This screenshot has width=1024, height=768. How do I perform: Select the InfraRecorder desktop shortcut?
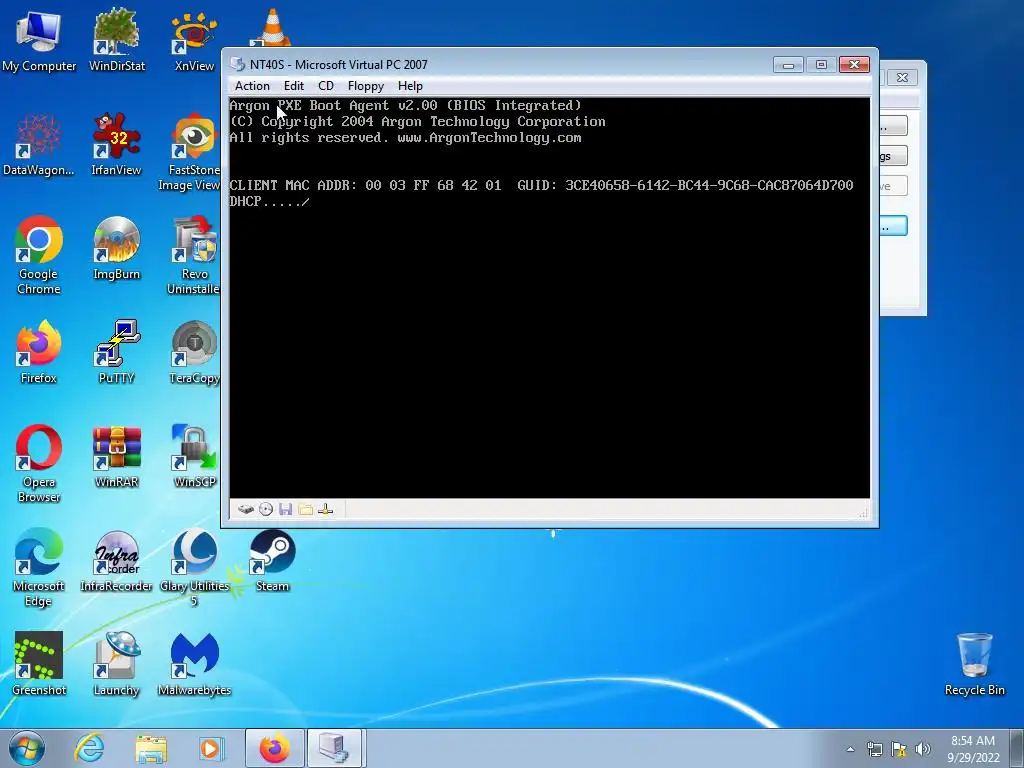point(116,560)
